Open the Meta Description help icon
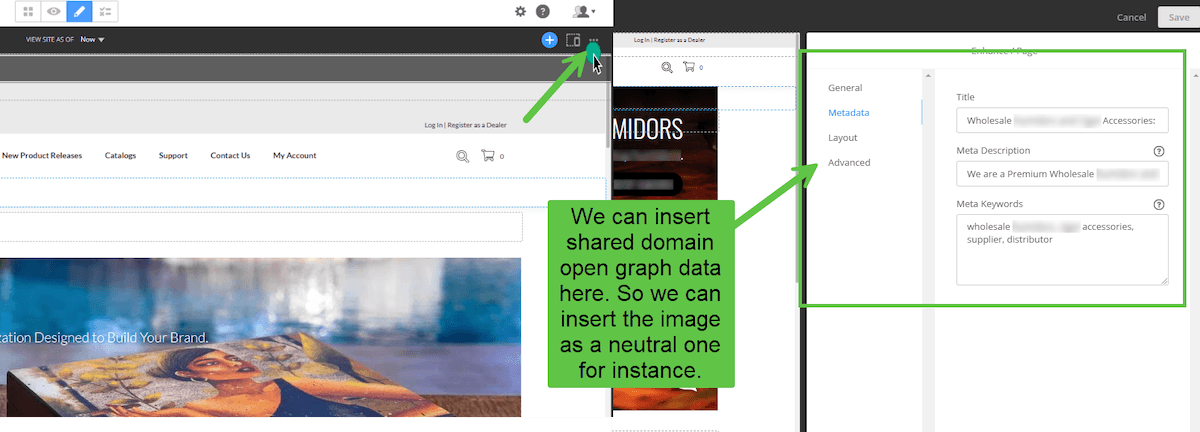1200x432 pixels. point(1159,151)
